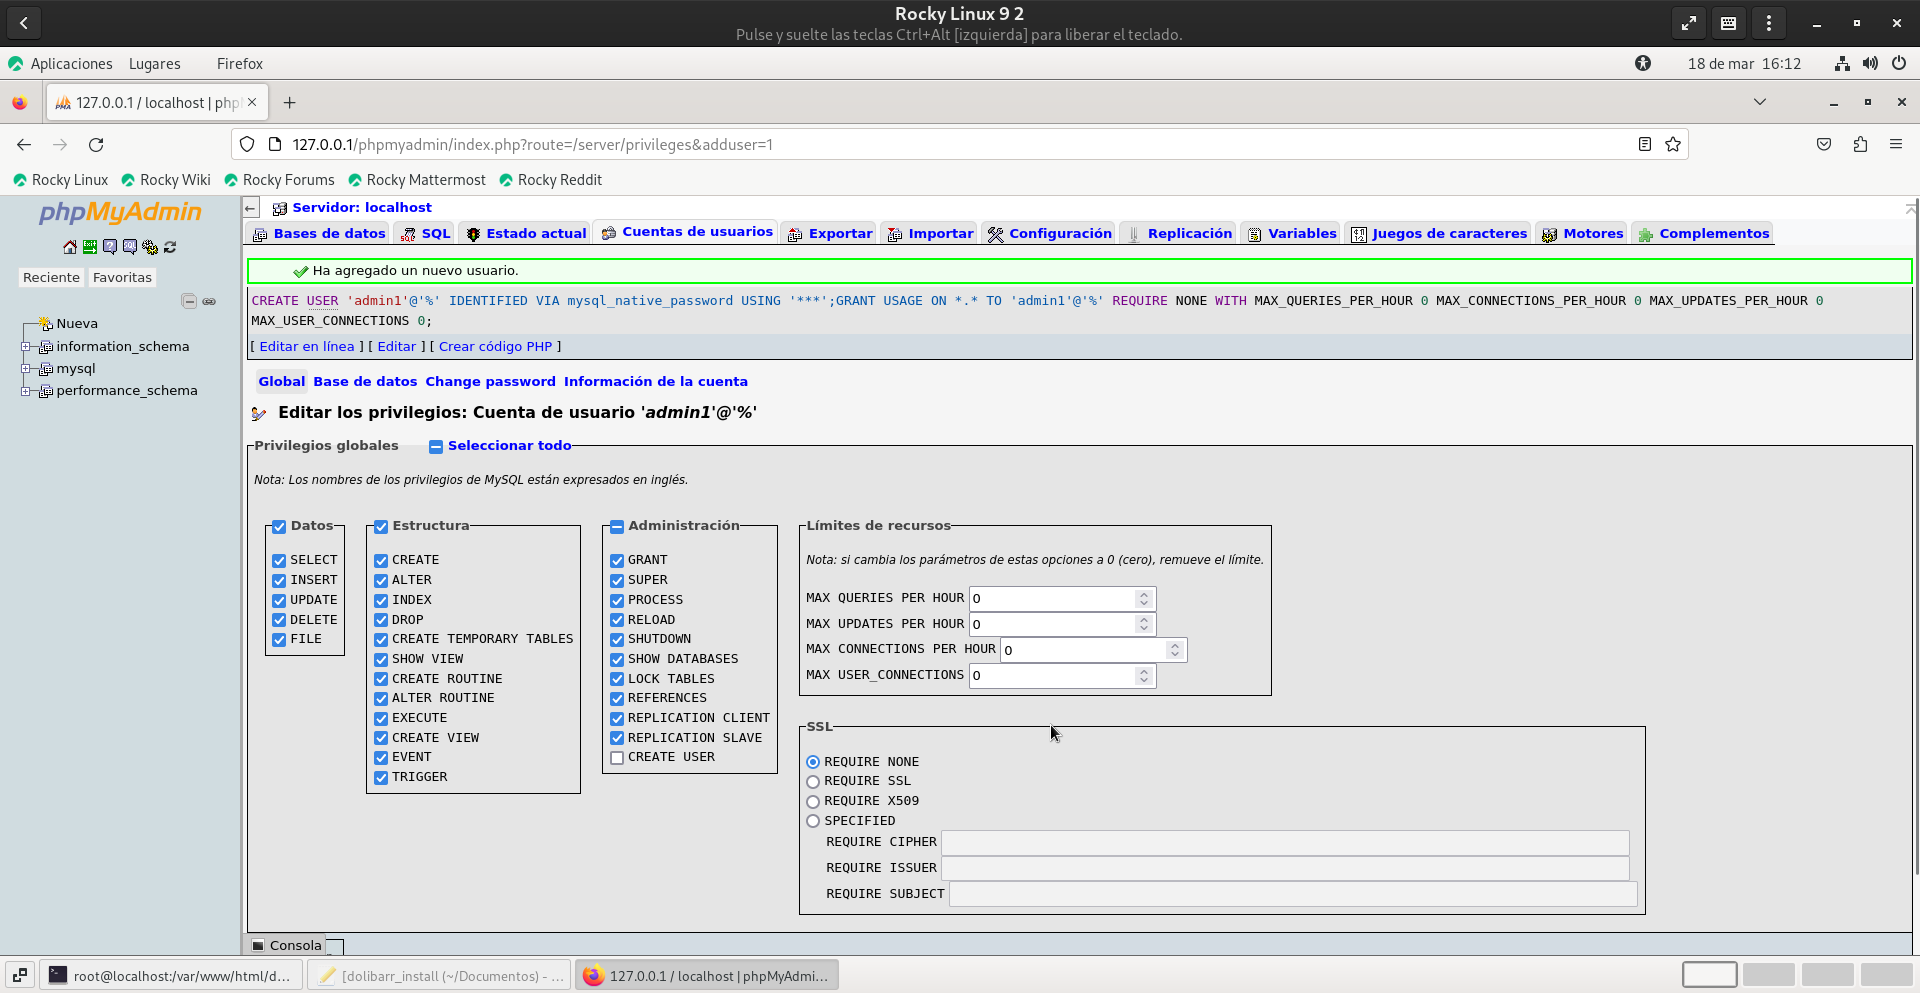The image size is (1920, 993).
Task: Switch to the Exportar tab
Action: (839, 234)
